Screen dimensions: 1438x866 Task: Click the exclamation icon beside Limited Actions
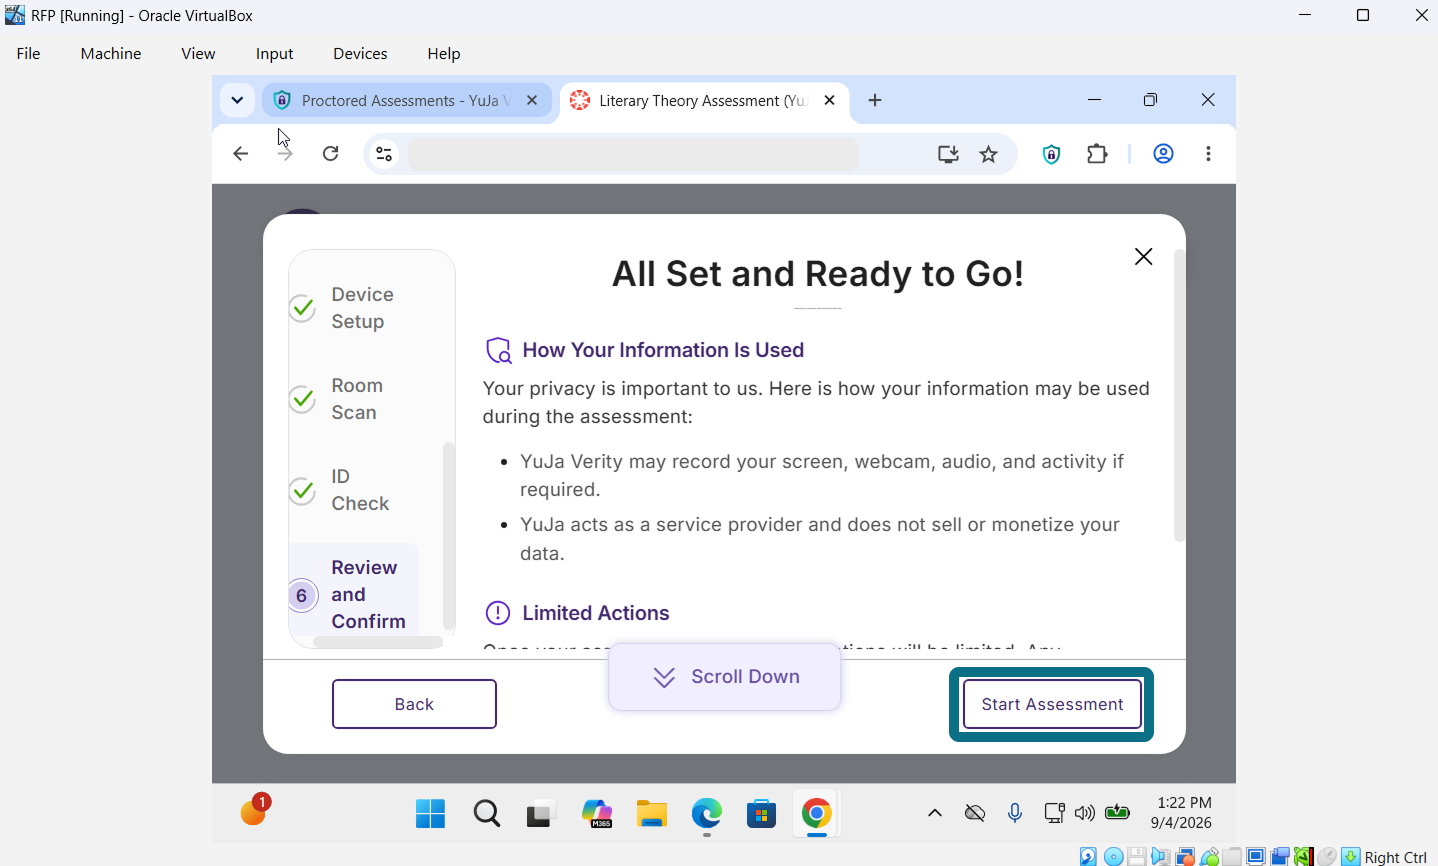coord(497,613)
